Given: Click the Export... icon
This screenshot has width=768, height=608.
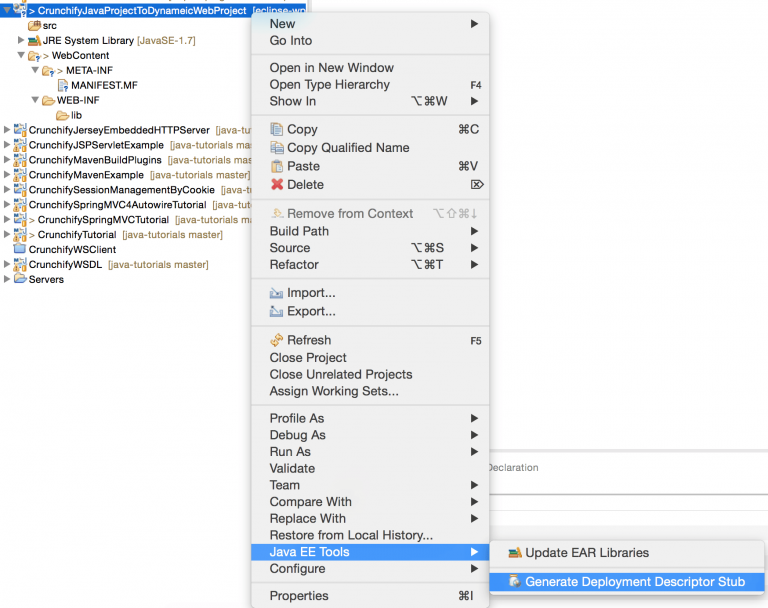Looking at the screenshot, I should coord(277,311).
